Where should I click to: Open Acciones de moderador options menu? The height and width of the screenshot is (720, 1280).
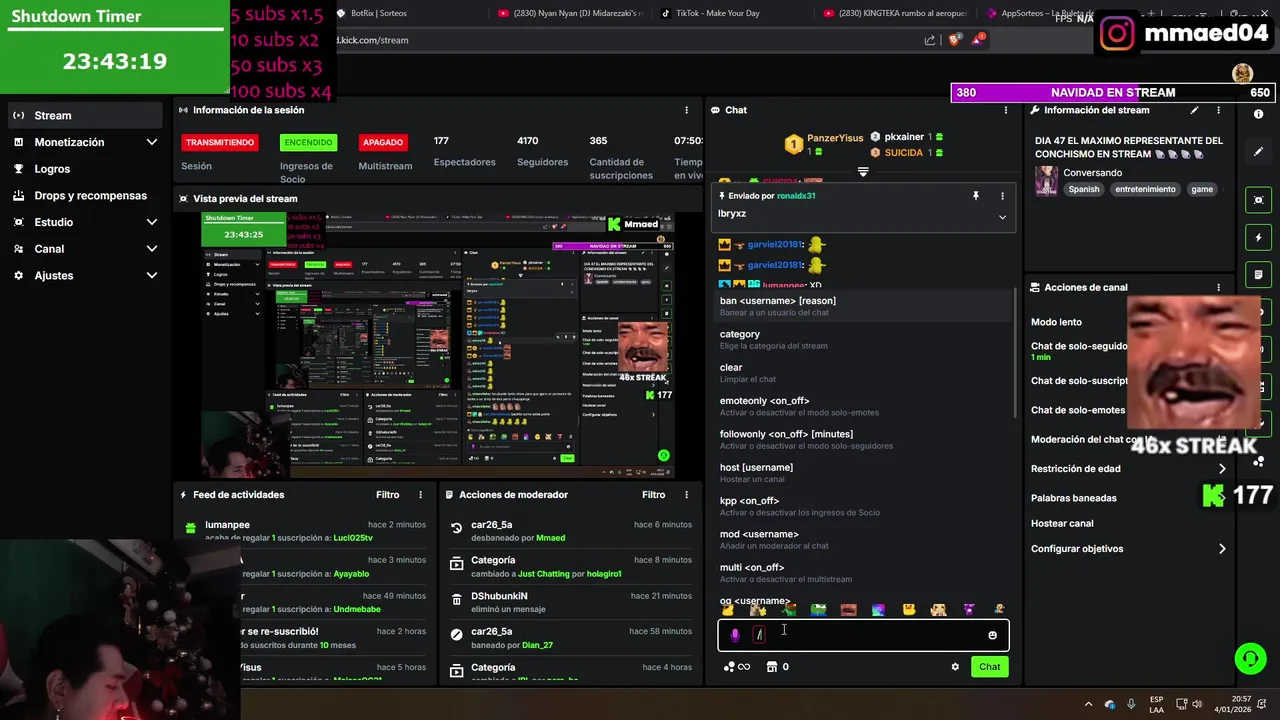pos(686,495)
